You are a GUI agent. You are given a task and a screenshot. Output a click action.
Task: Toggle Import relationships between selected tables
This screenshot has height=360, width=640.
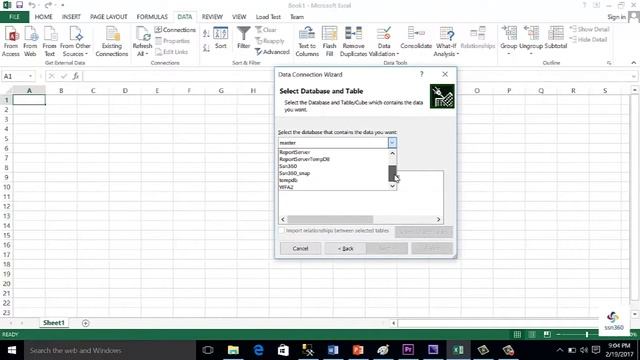[282, 231]
